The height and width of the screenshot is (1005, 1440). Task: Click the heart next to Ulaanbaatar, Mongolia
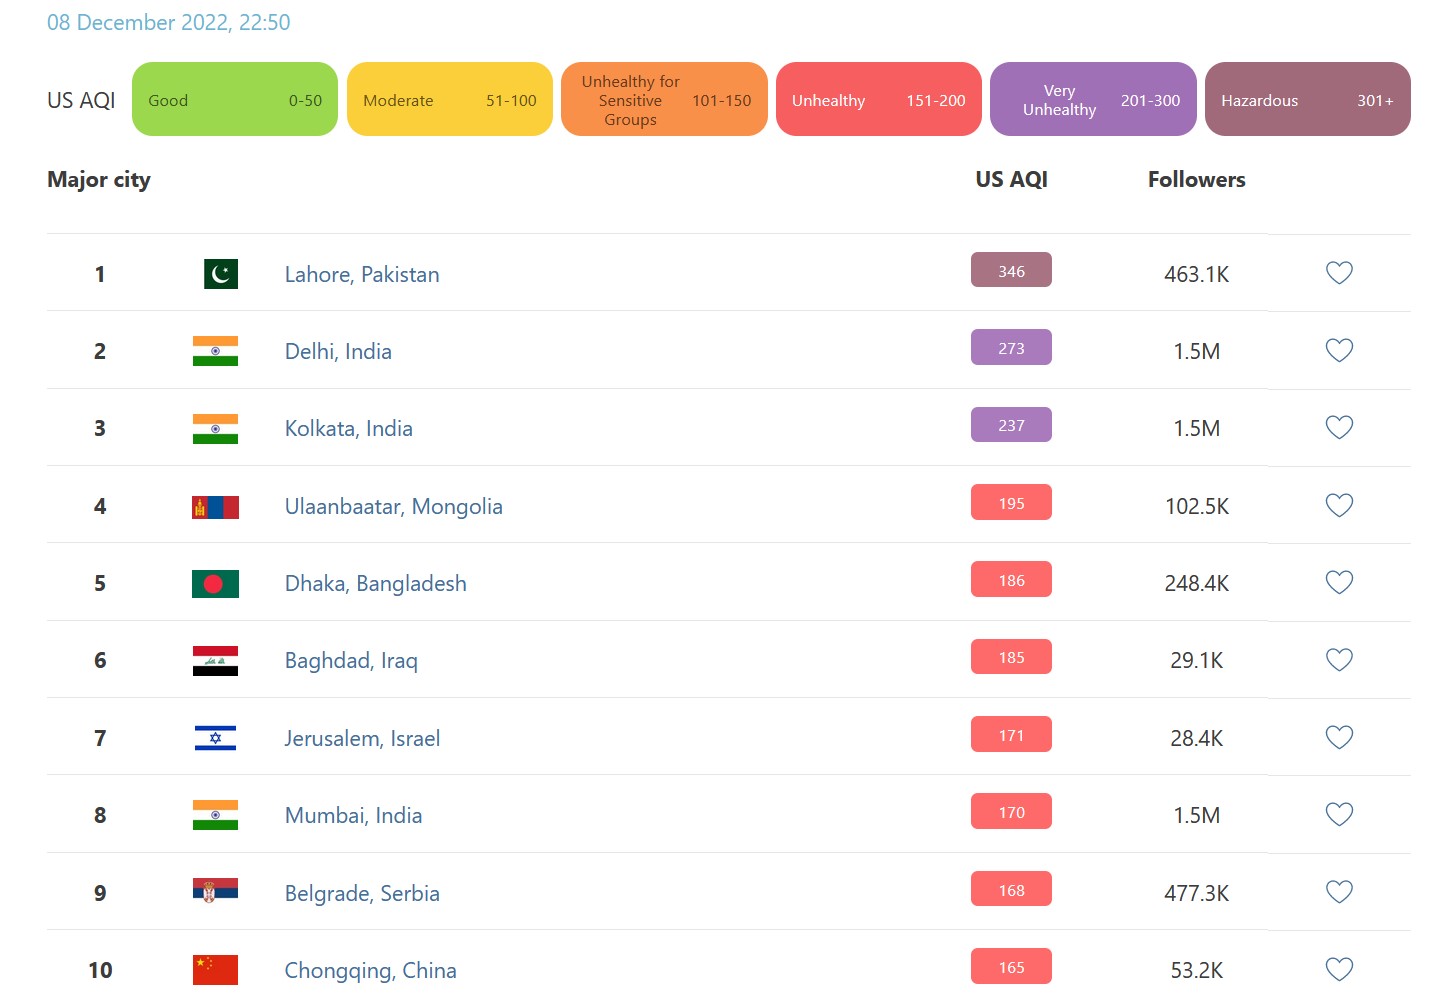pos(1339,505)
